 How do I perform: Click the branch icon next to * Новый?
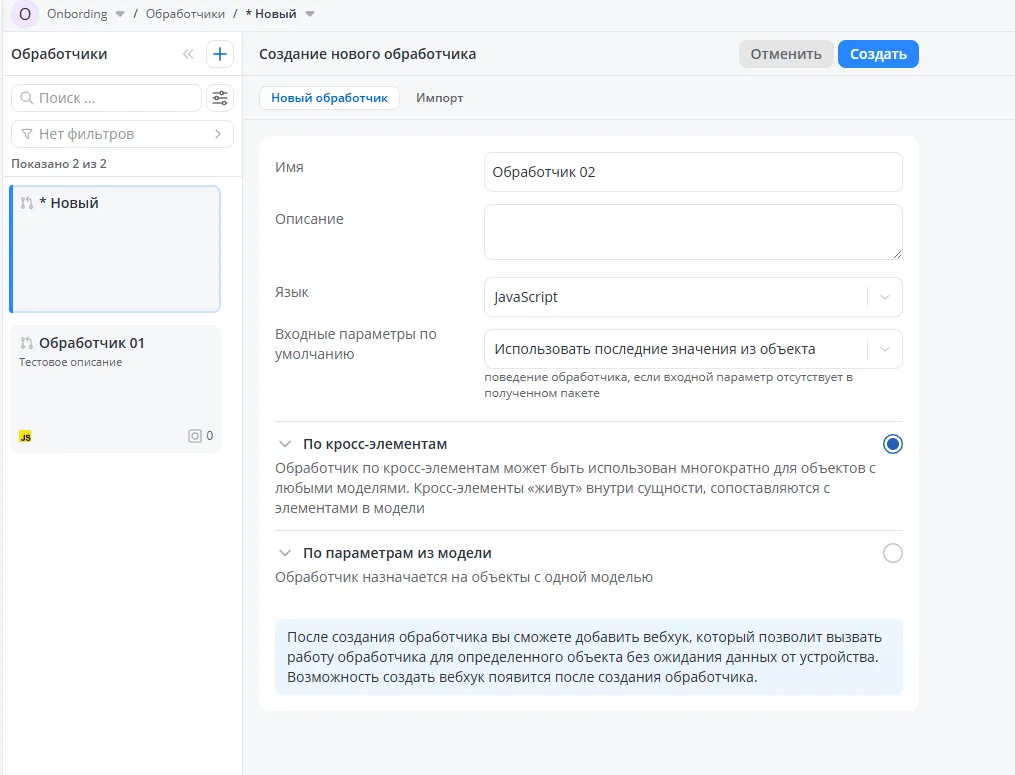click(25, 202)
